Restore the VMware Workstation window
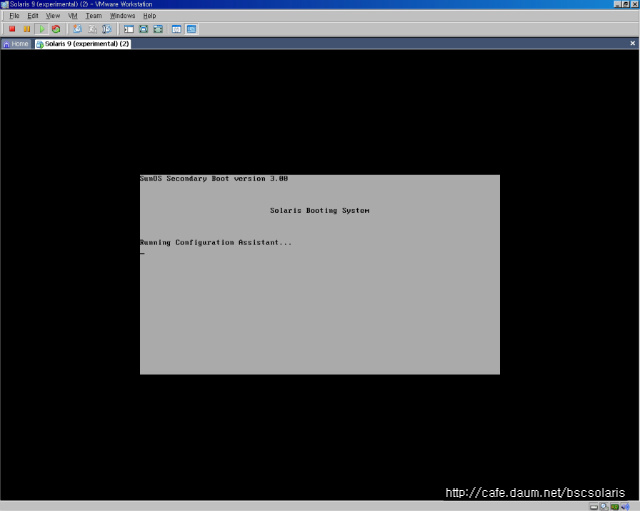Image resolution: width=640 pixels, height=511 pixels. [x=626, y=4]
